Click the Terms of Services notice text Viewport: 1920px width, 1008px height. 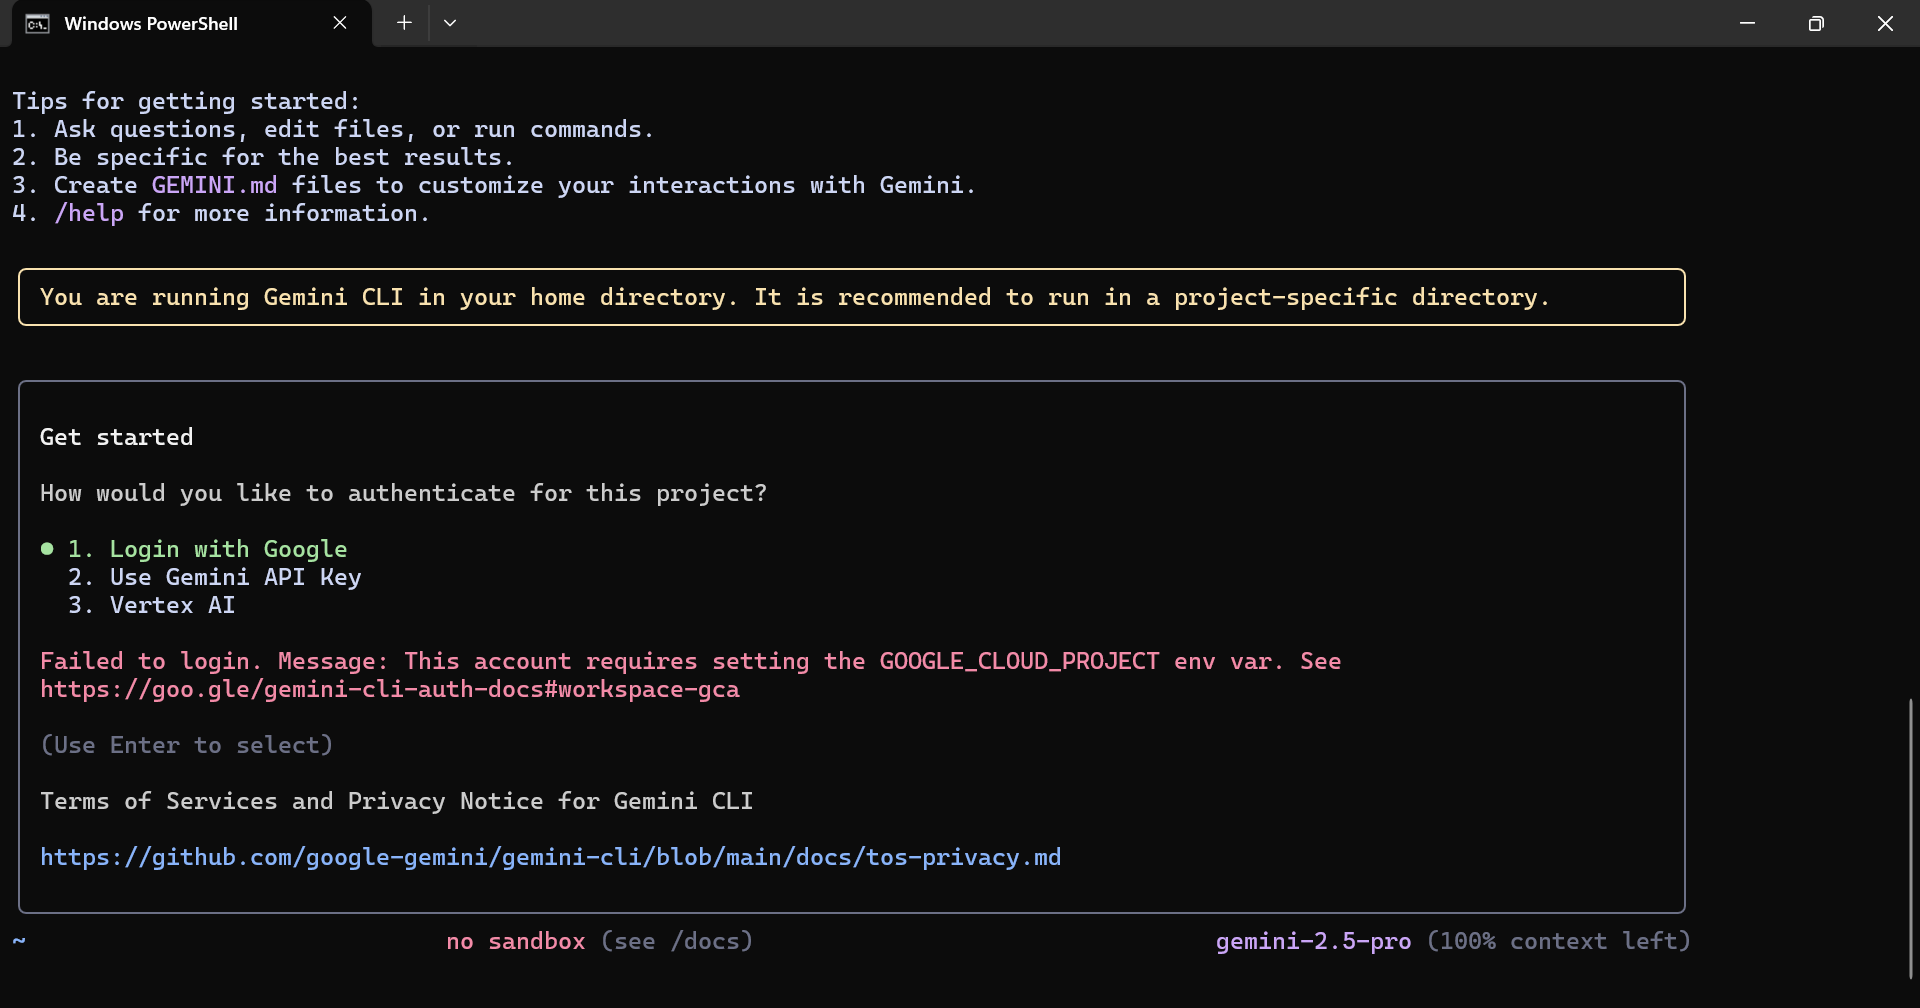[397, 801]
